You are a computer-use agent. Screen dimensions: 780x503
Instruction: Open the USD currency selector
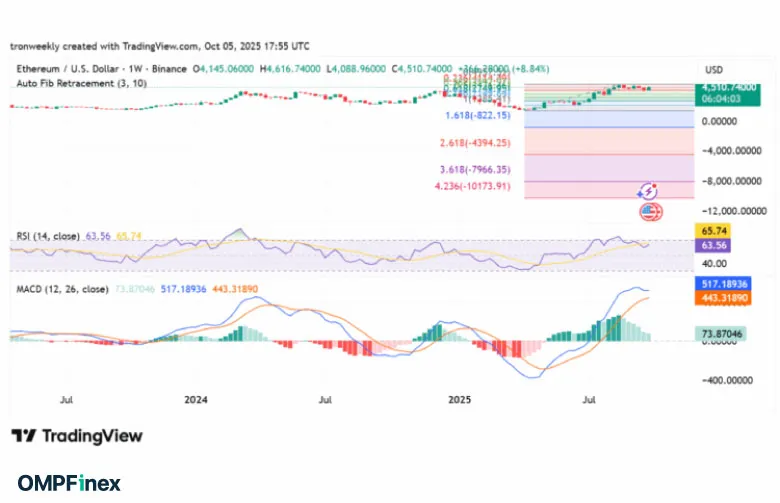[x=714, y=69]
